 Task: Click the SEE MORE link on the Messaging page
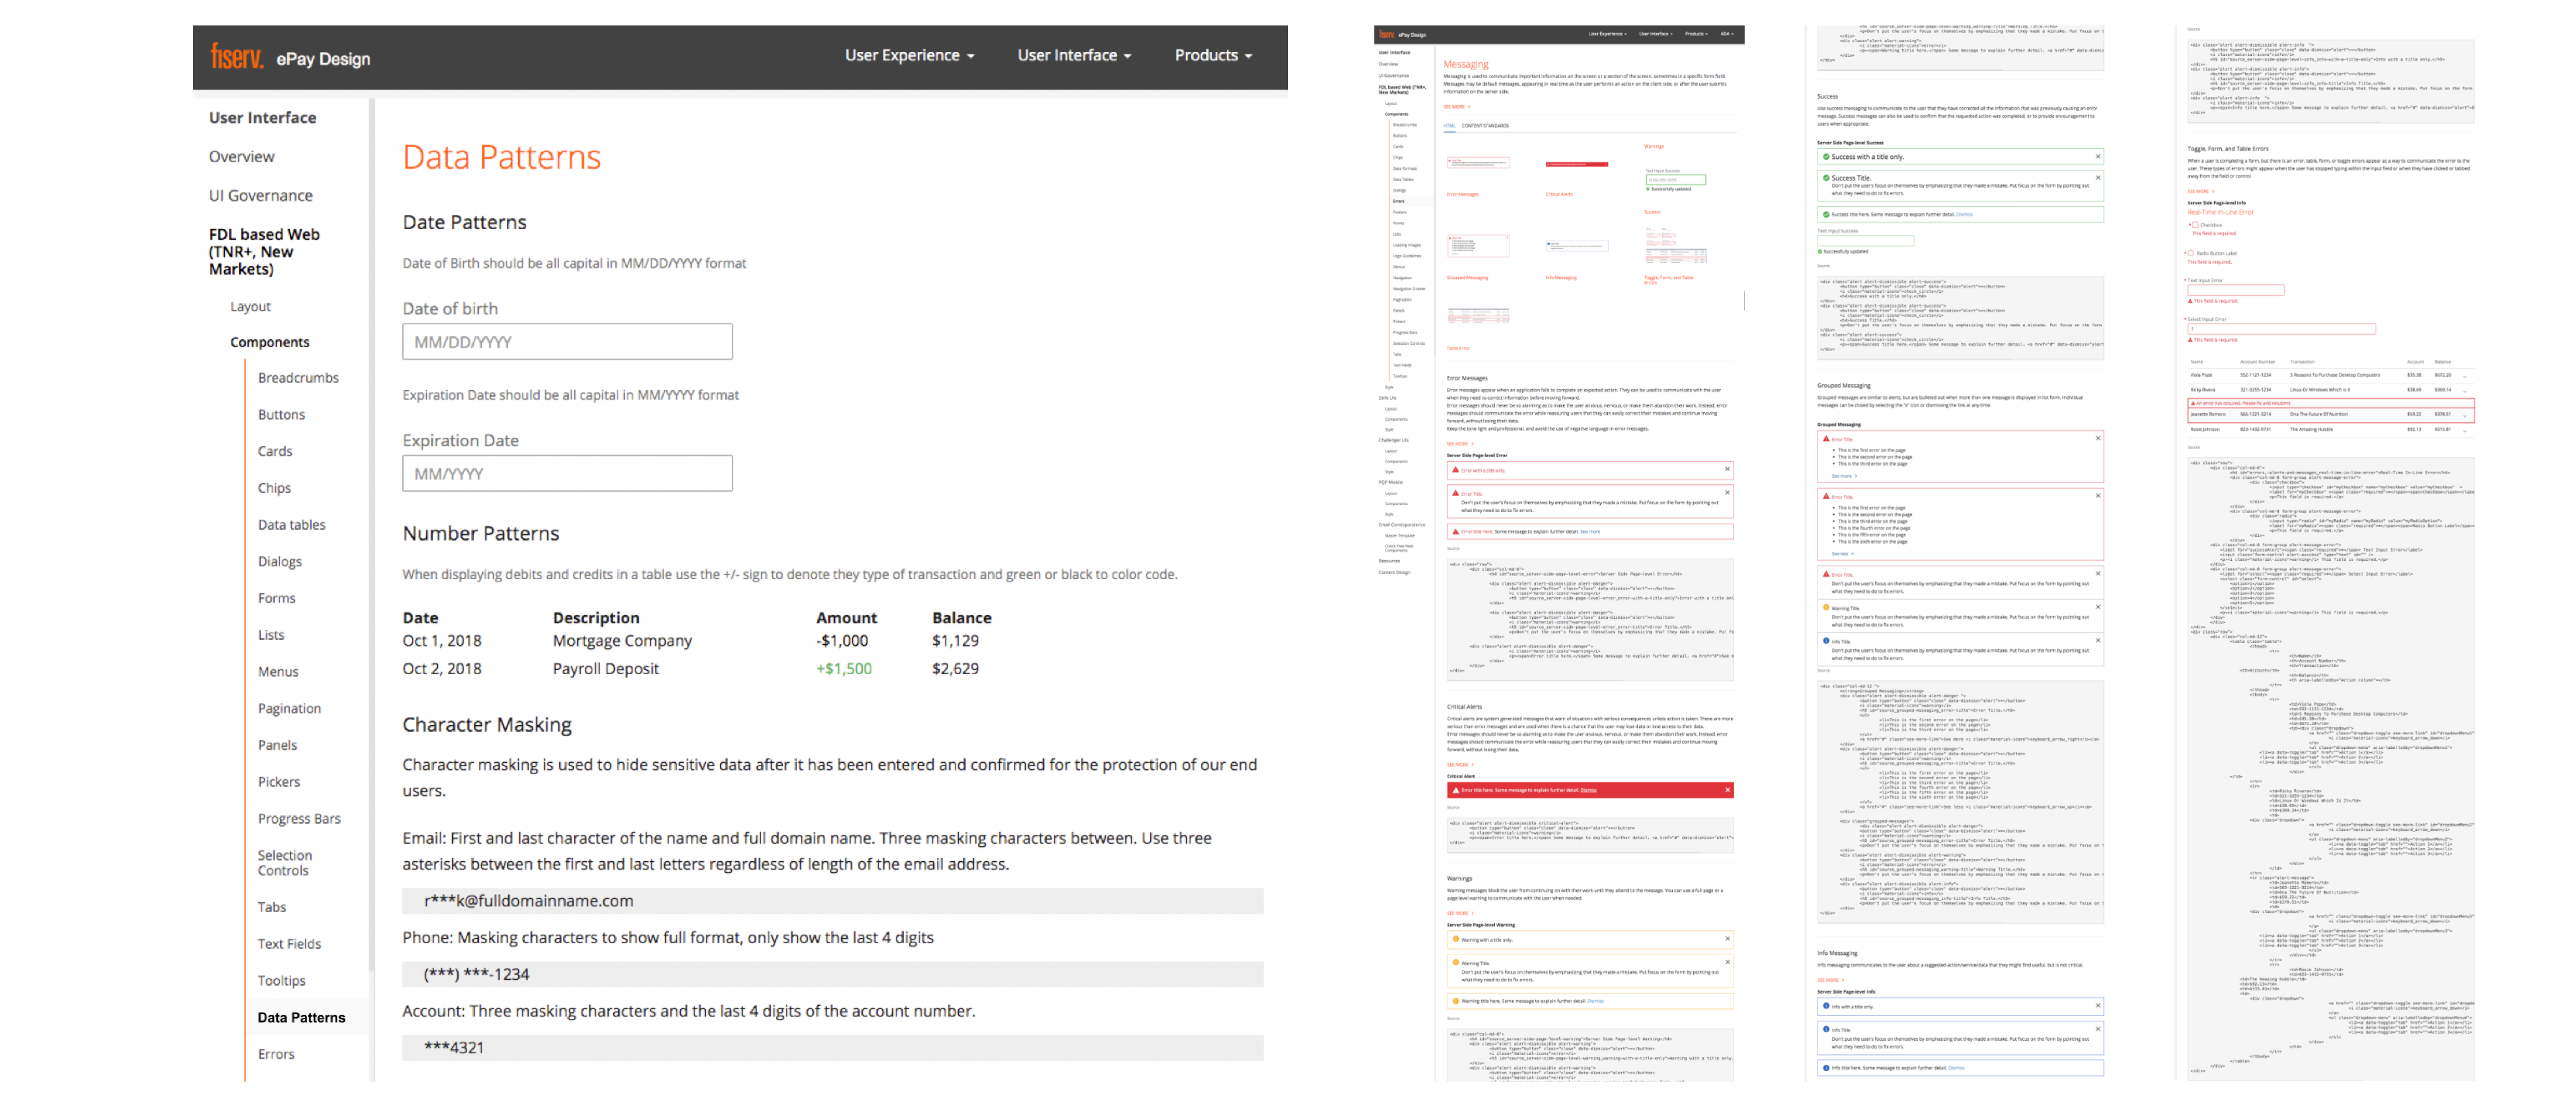(1454, 107)
